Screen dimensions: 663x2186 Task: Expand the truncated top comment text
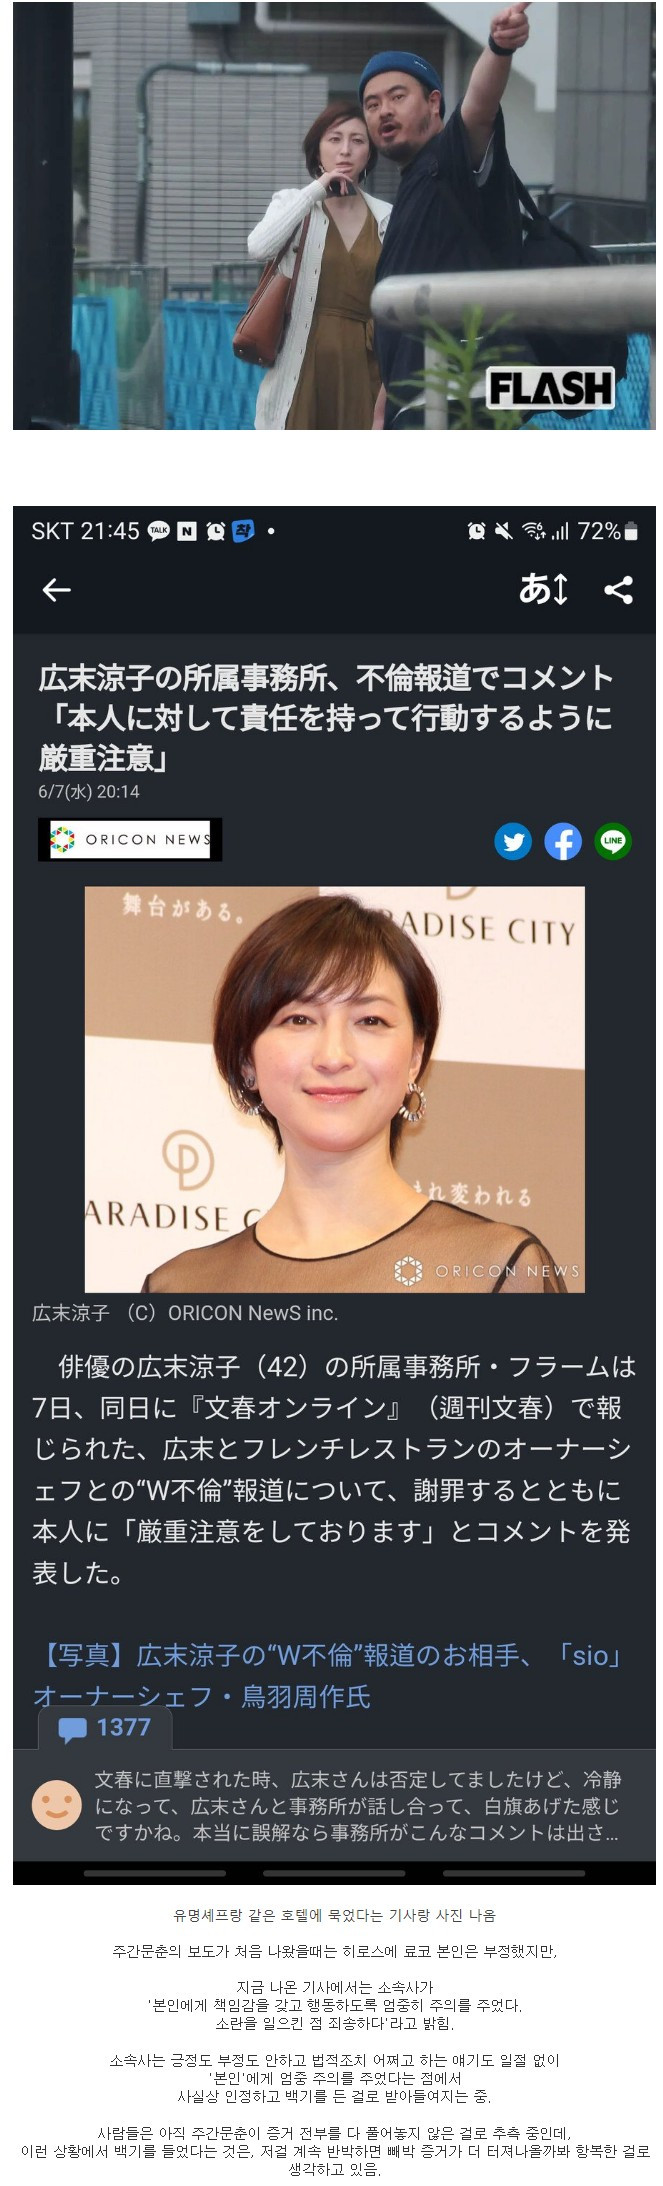click(x=358, y=1806)
